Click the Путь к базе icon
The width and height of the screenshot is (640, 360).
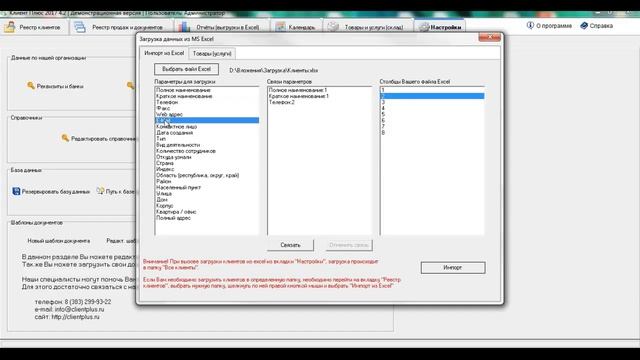point(100,191)
